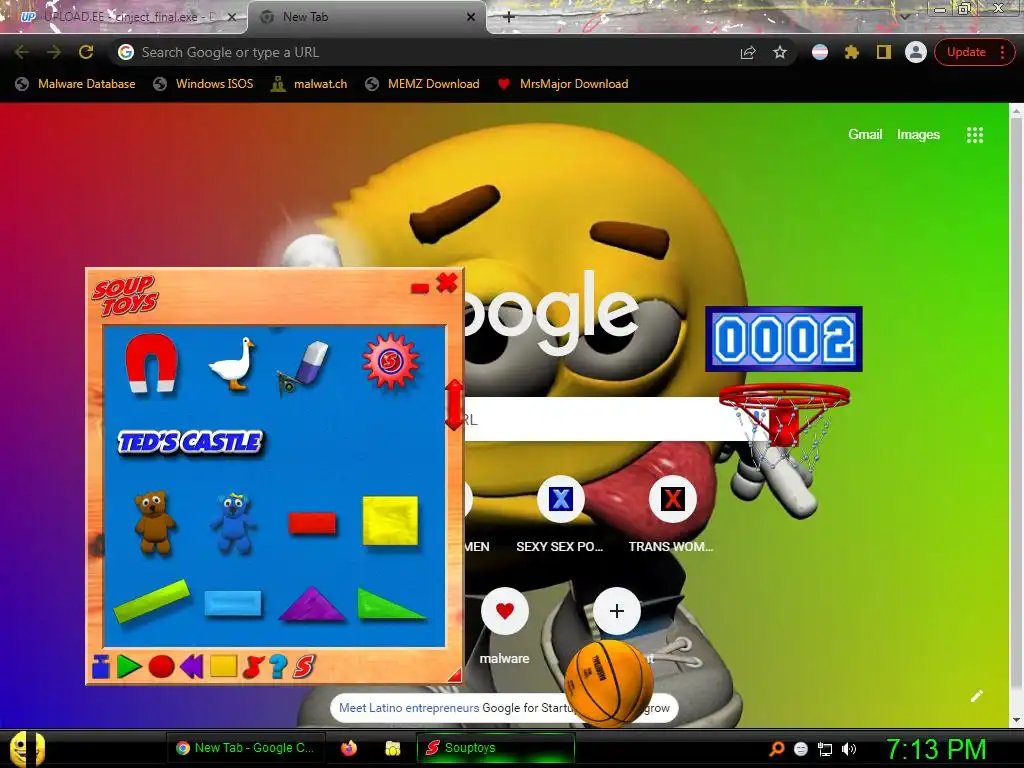Switch to New Tab - Google Chrome taskbar item

click(x=244, y=748)
